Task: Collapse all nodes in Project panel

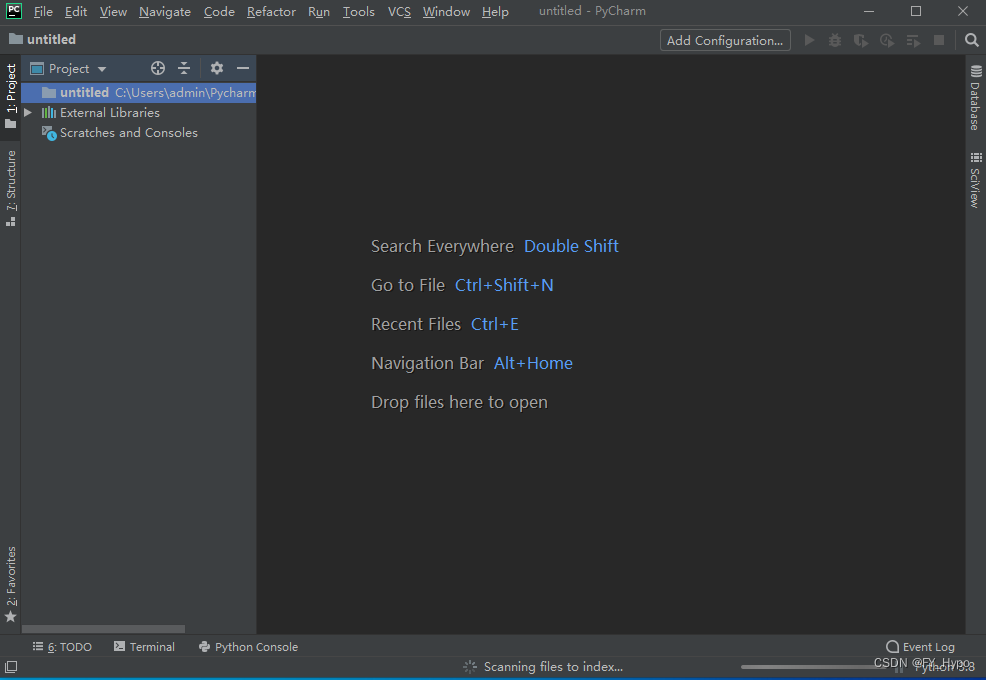Action: click(x=184, y=68)
